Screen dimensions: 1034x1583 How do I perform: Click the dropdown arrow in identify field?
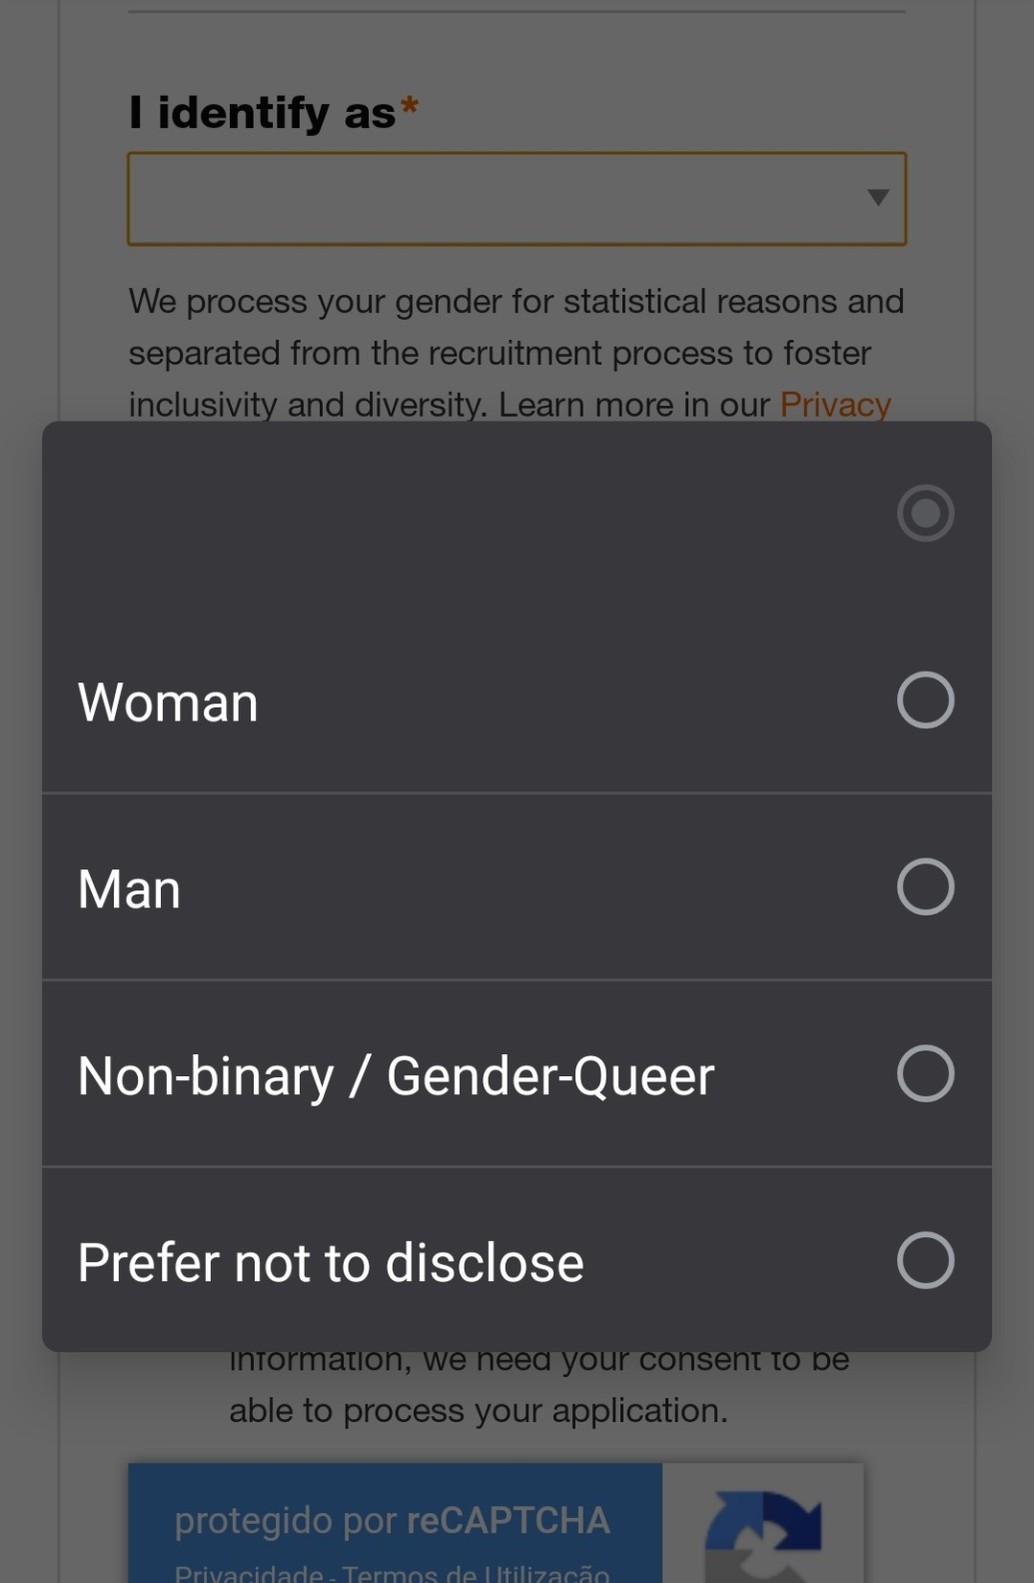pyautogui.click(x=878, y=198)
